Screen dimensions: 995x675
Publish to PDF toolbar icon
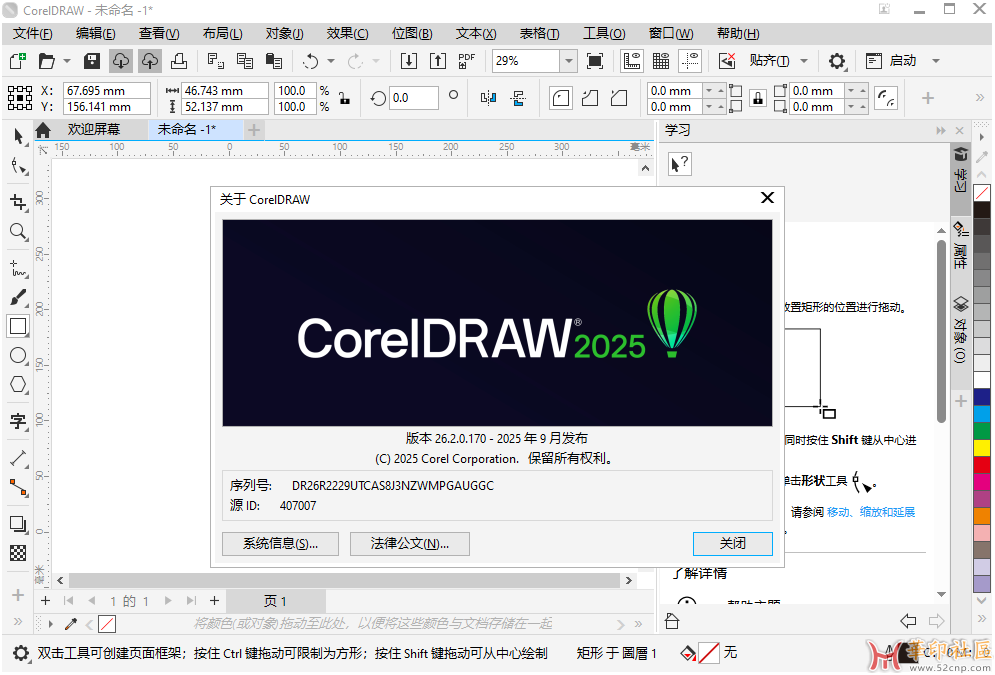tap(466, 61)
